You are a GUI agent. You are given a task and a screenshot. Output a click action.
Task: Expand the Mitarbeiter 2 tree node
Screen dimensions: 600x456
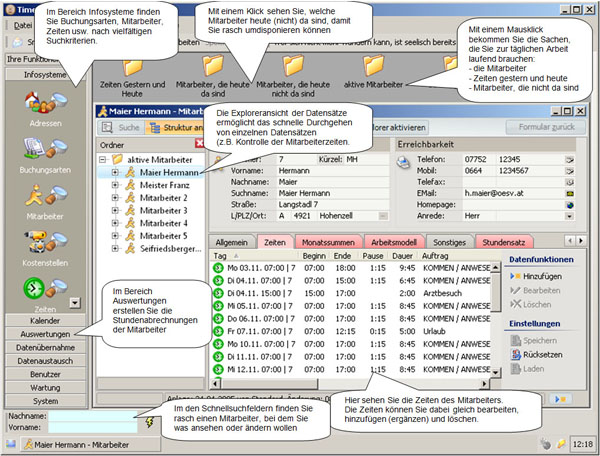coord(115,198)
